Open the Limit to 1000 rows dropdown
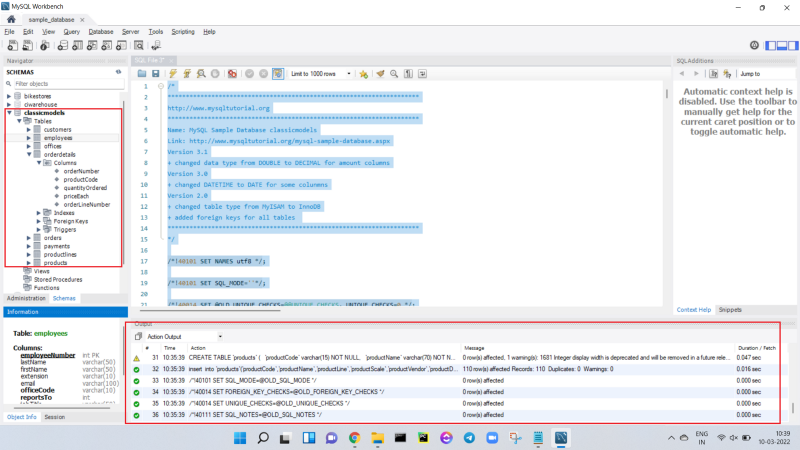 coord(321,73)
